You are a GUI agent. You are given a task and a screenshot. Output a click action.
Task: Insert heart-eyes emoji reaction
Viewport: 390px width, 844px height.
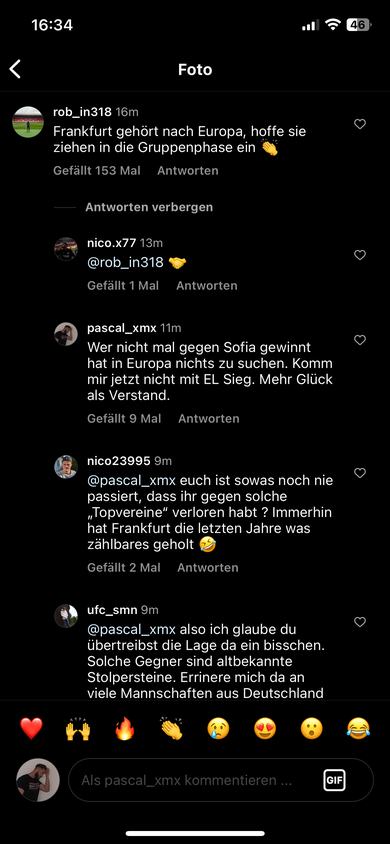pos(265,729)
